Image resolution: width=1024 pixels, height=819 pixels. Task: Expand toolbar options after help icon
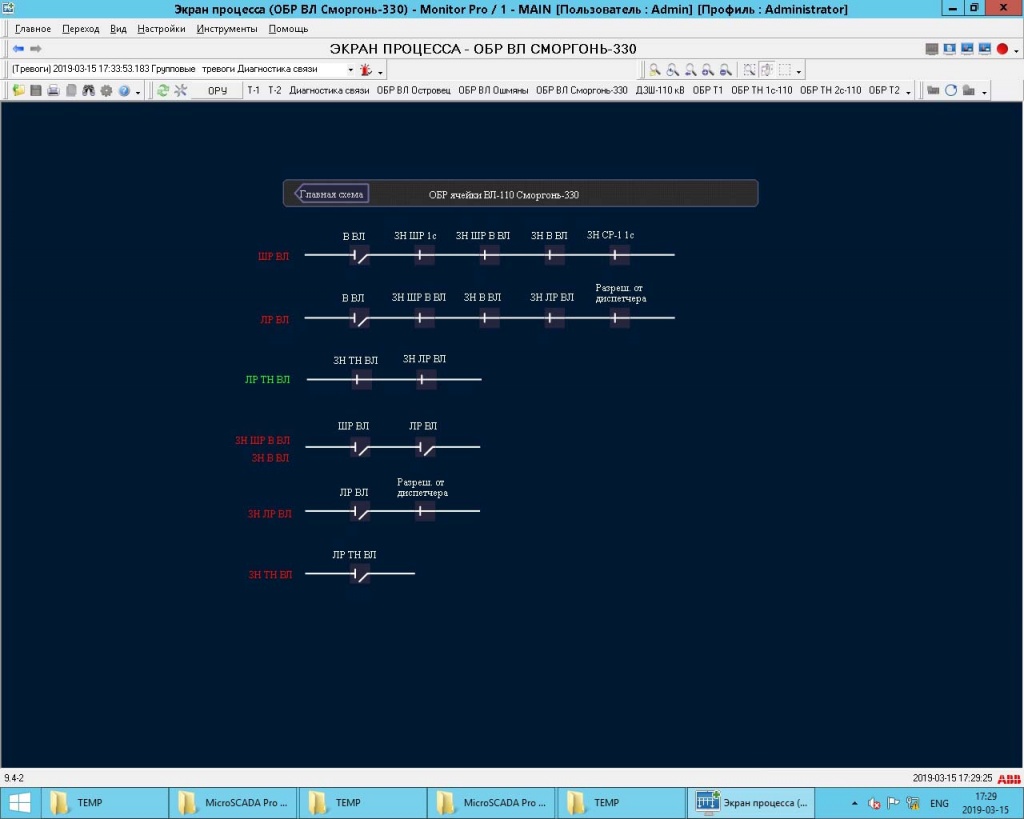pos(138,93)
